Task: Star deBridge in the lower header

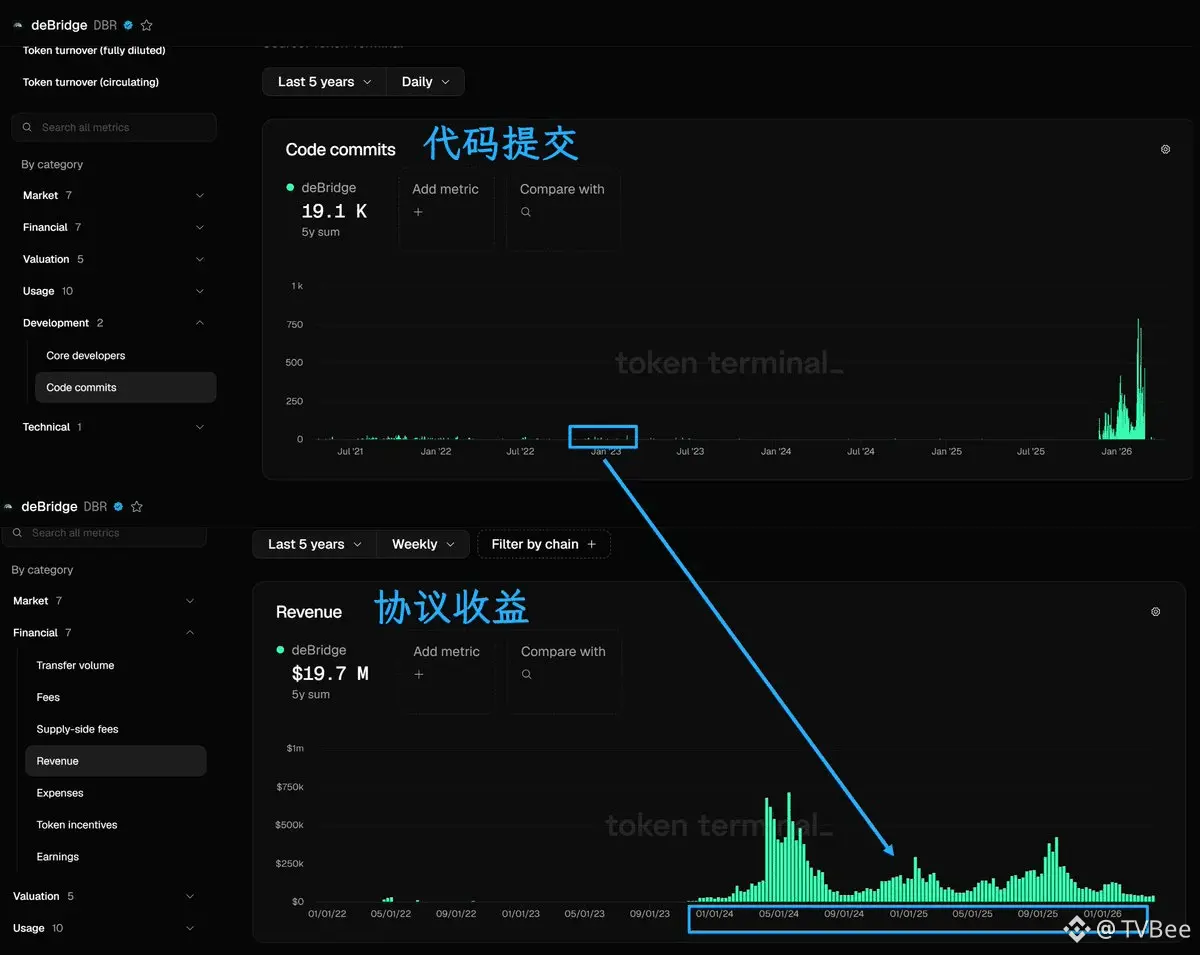Action: (x=137, y=507)
